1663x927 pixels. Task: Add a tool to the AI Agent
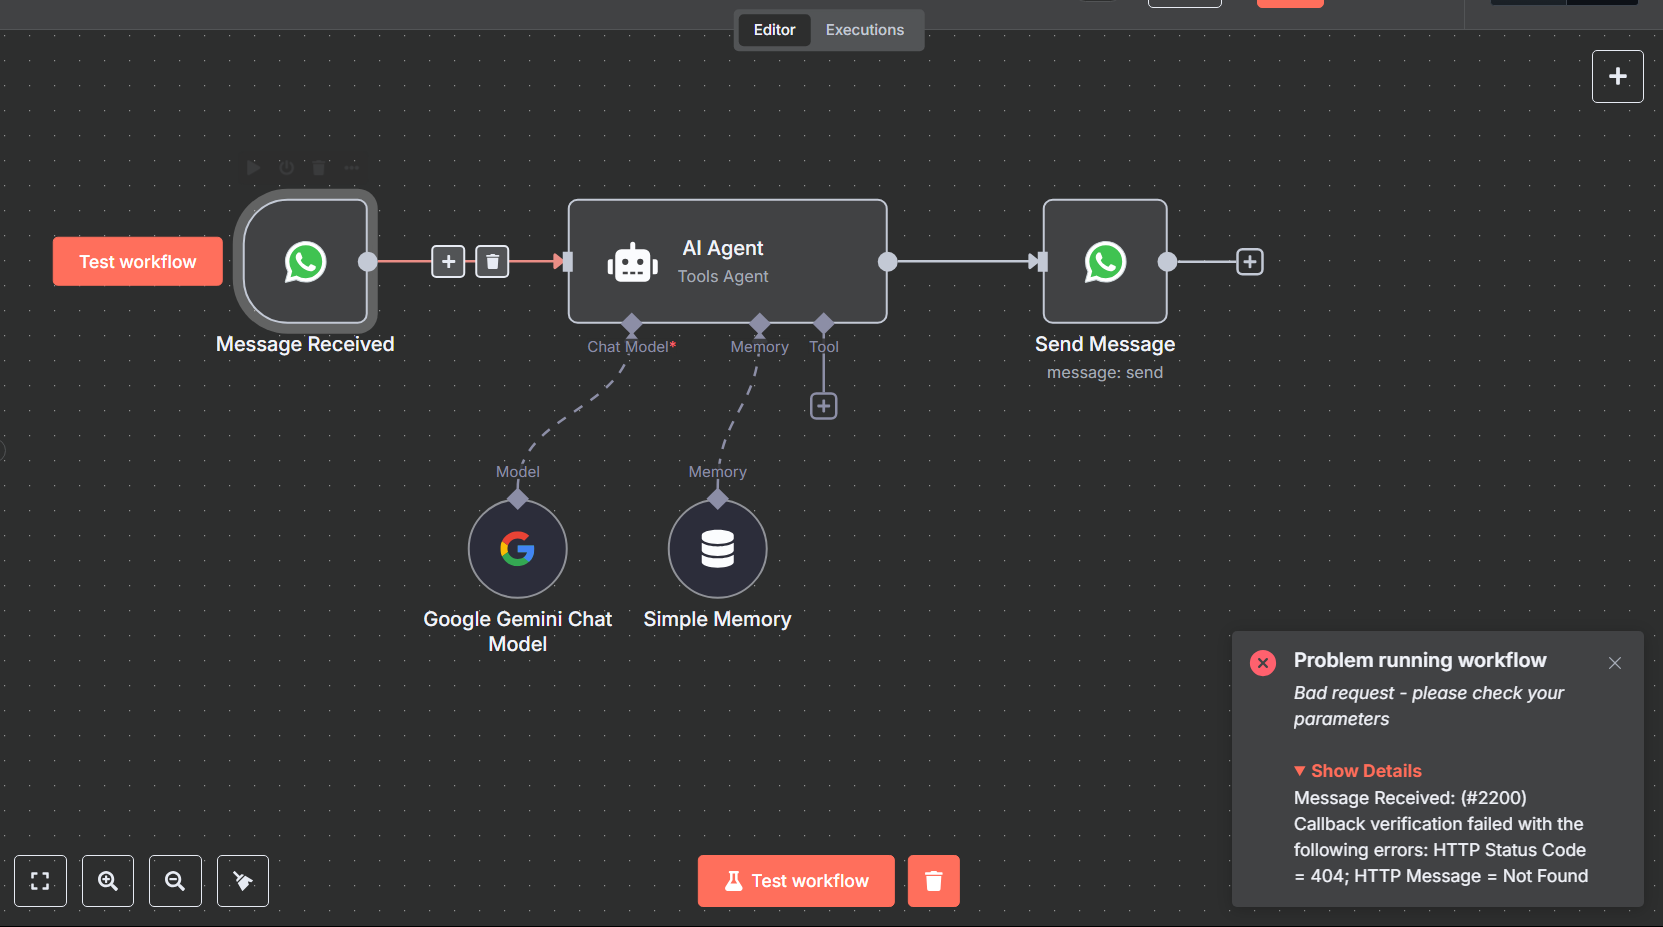pyautogui.click(x=823, y=406)
